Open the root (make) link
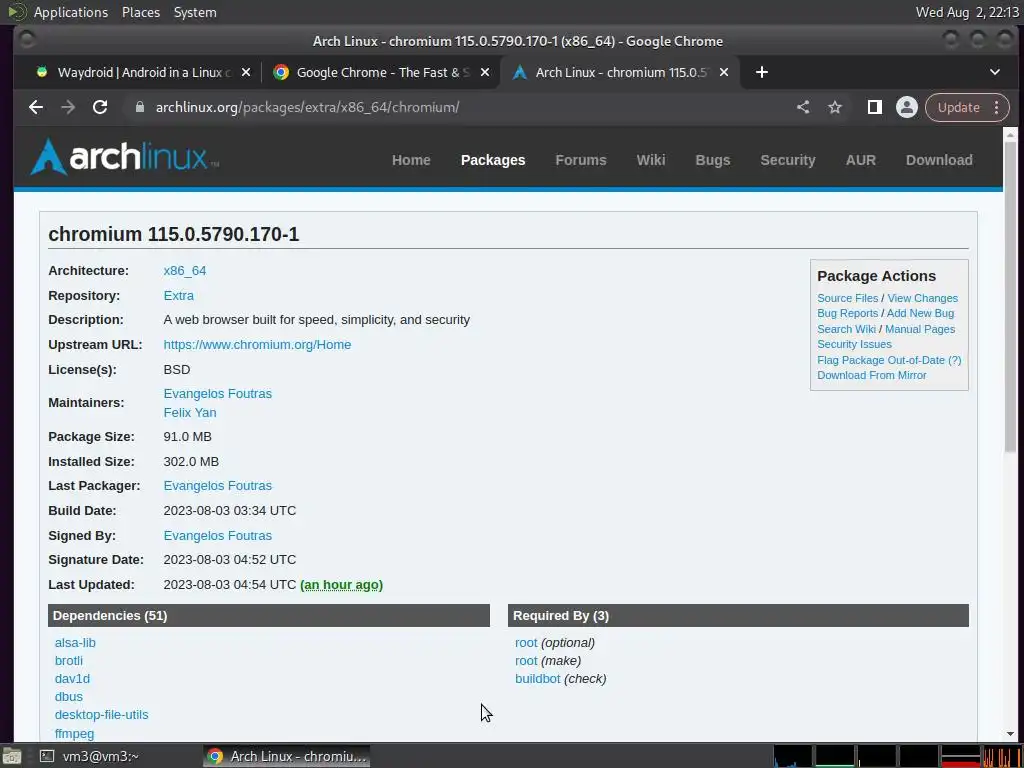1024x768 pixels. (526, 660)
